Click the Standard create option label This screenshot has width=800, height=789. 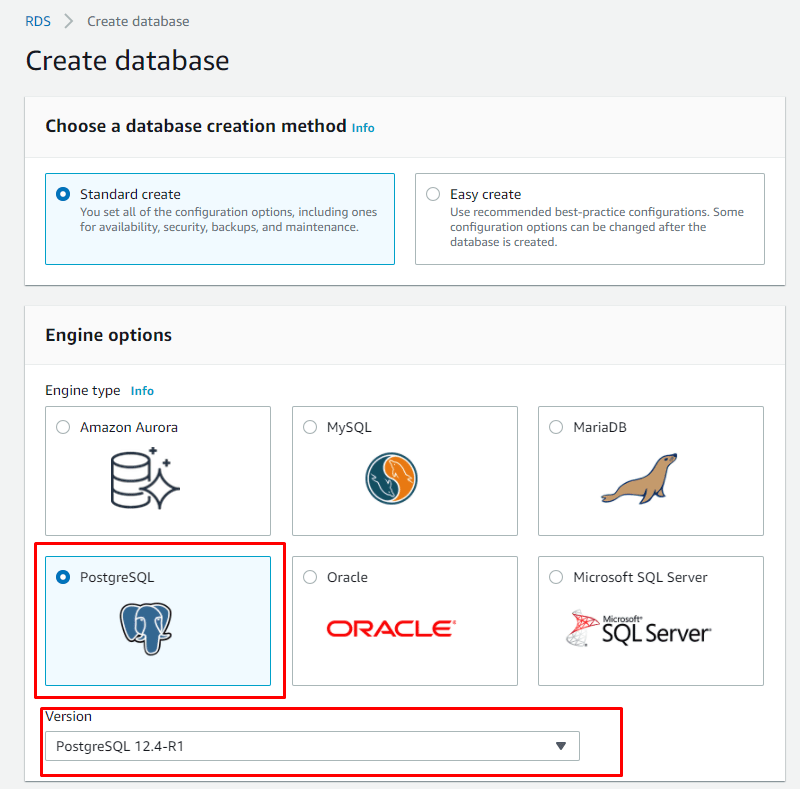131,194
